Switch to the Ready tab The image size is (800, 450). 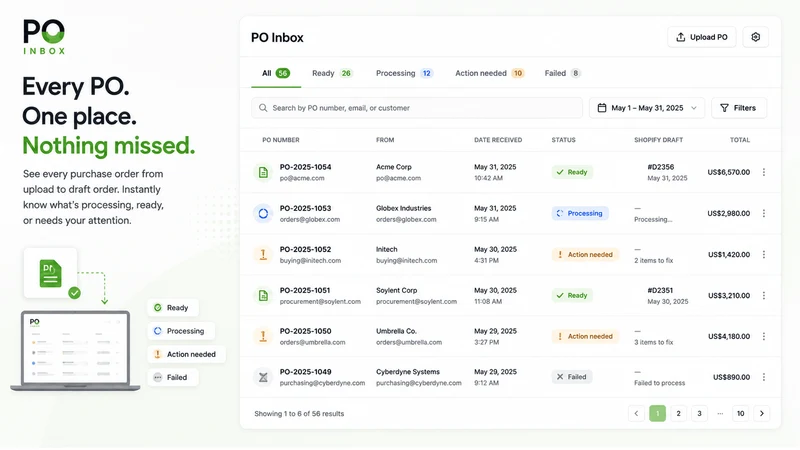[x=332, y=73]
